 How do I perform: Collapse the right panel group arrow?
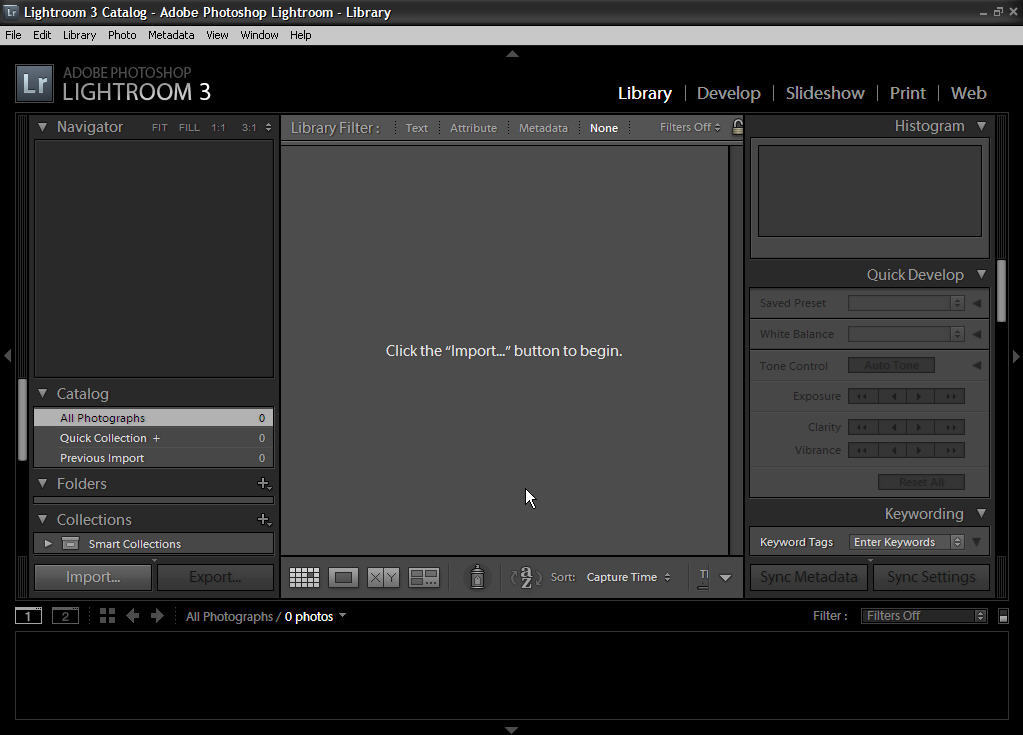click(1016, 356)
